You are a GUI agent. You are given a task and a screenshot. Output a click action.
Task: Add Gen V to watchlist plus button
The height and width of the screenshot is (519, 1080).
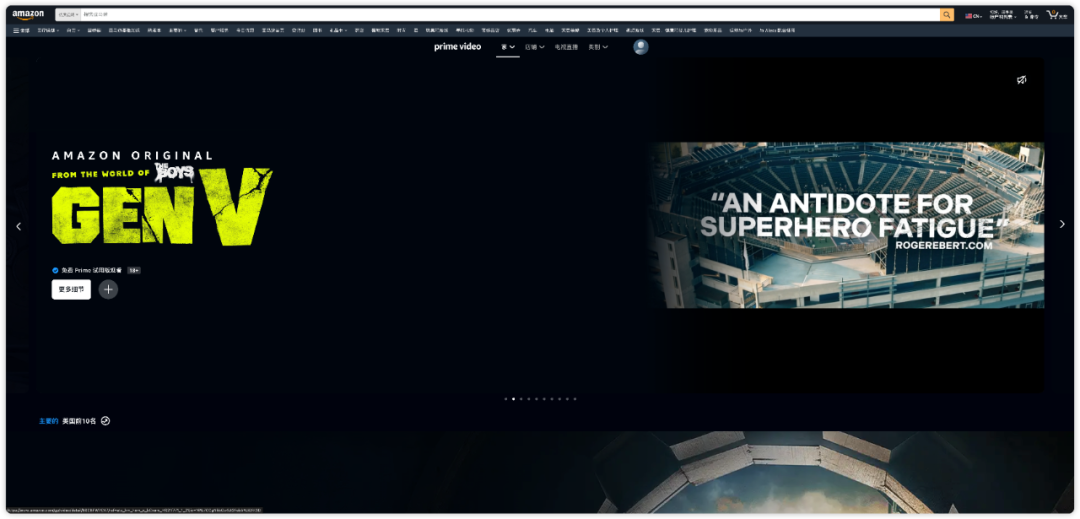108,289
